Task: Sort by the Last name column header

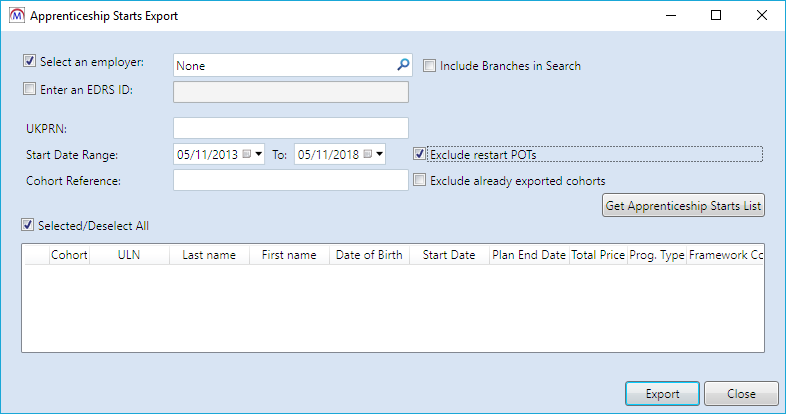Action: click(209, 255)
